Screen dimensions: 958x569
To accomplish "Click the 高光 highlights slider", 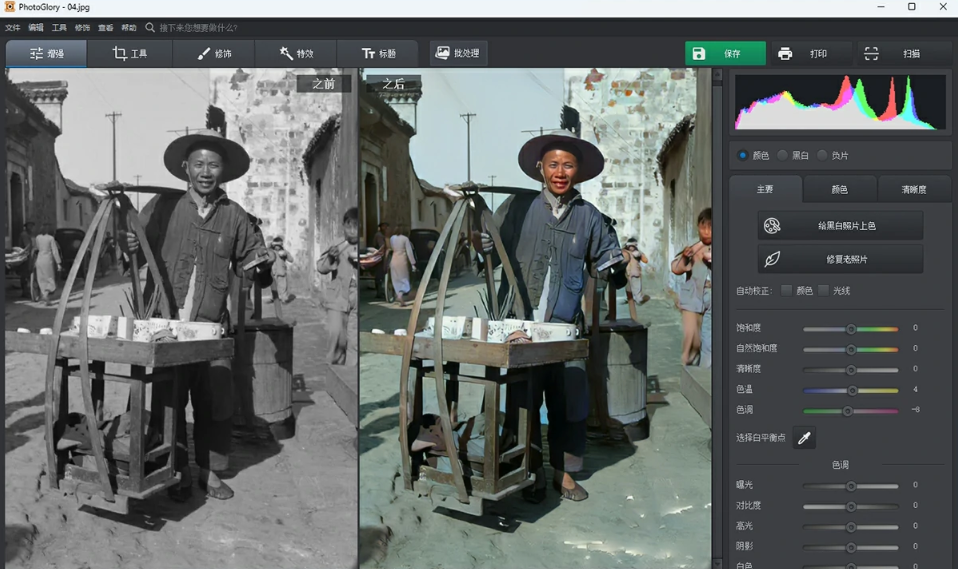I will [x=850, y=527].
